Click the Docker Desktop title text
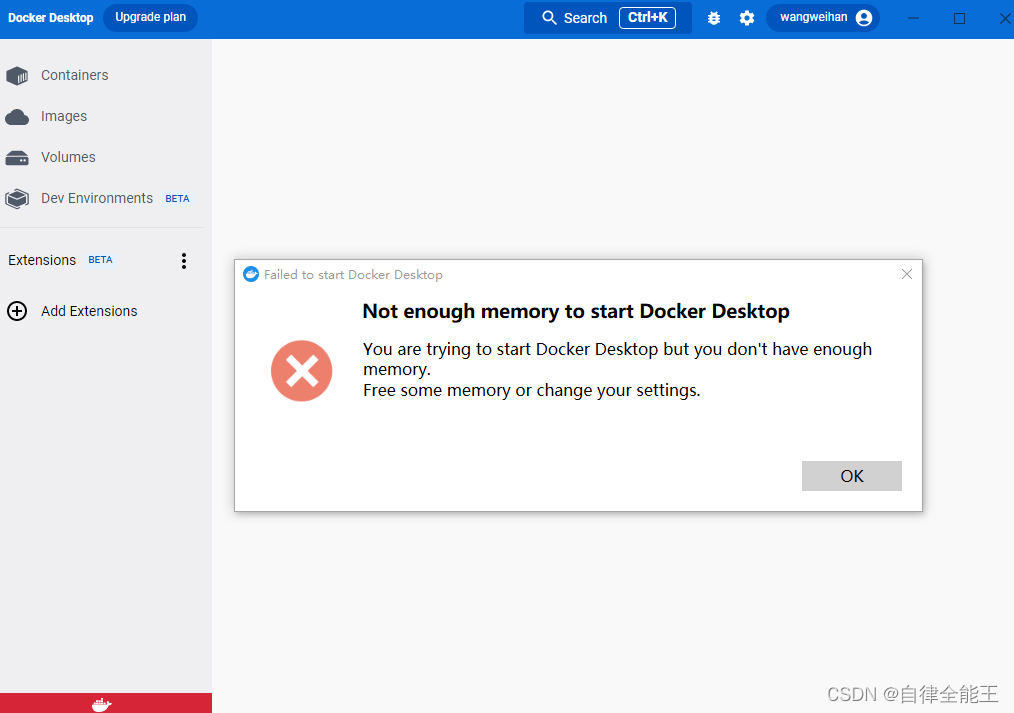 (x=50, y=17)
